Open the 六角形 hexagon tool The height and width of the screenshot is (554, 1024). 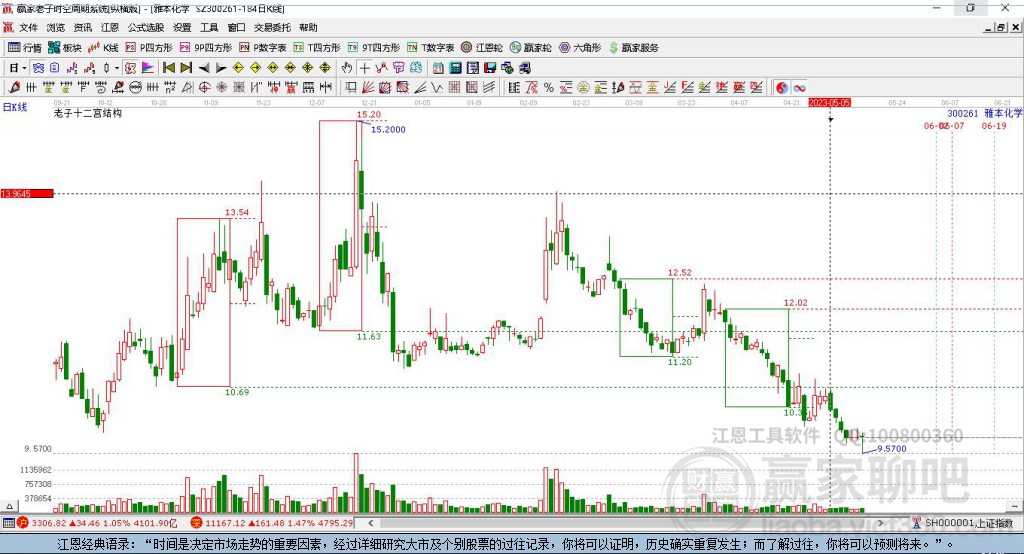pos(580,48)
